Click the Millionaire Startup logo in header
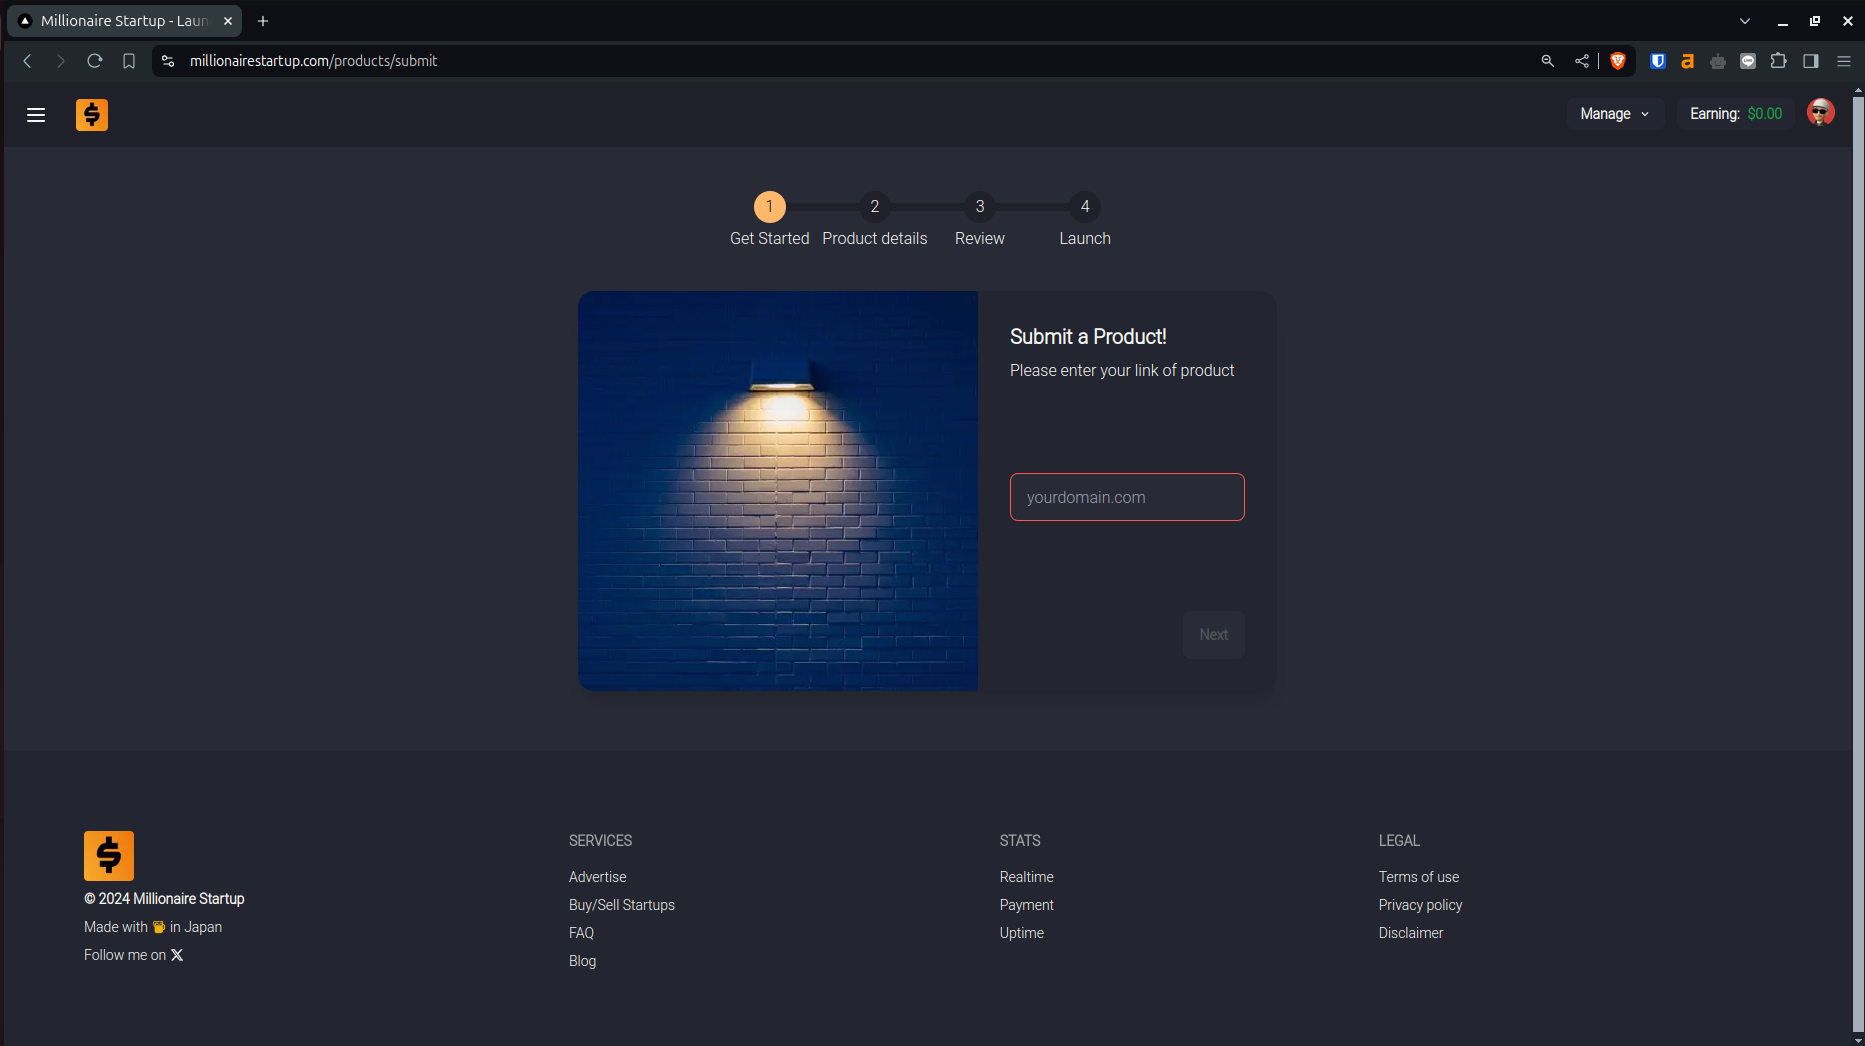1865x1046 pixels. (x=92, y=115)
